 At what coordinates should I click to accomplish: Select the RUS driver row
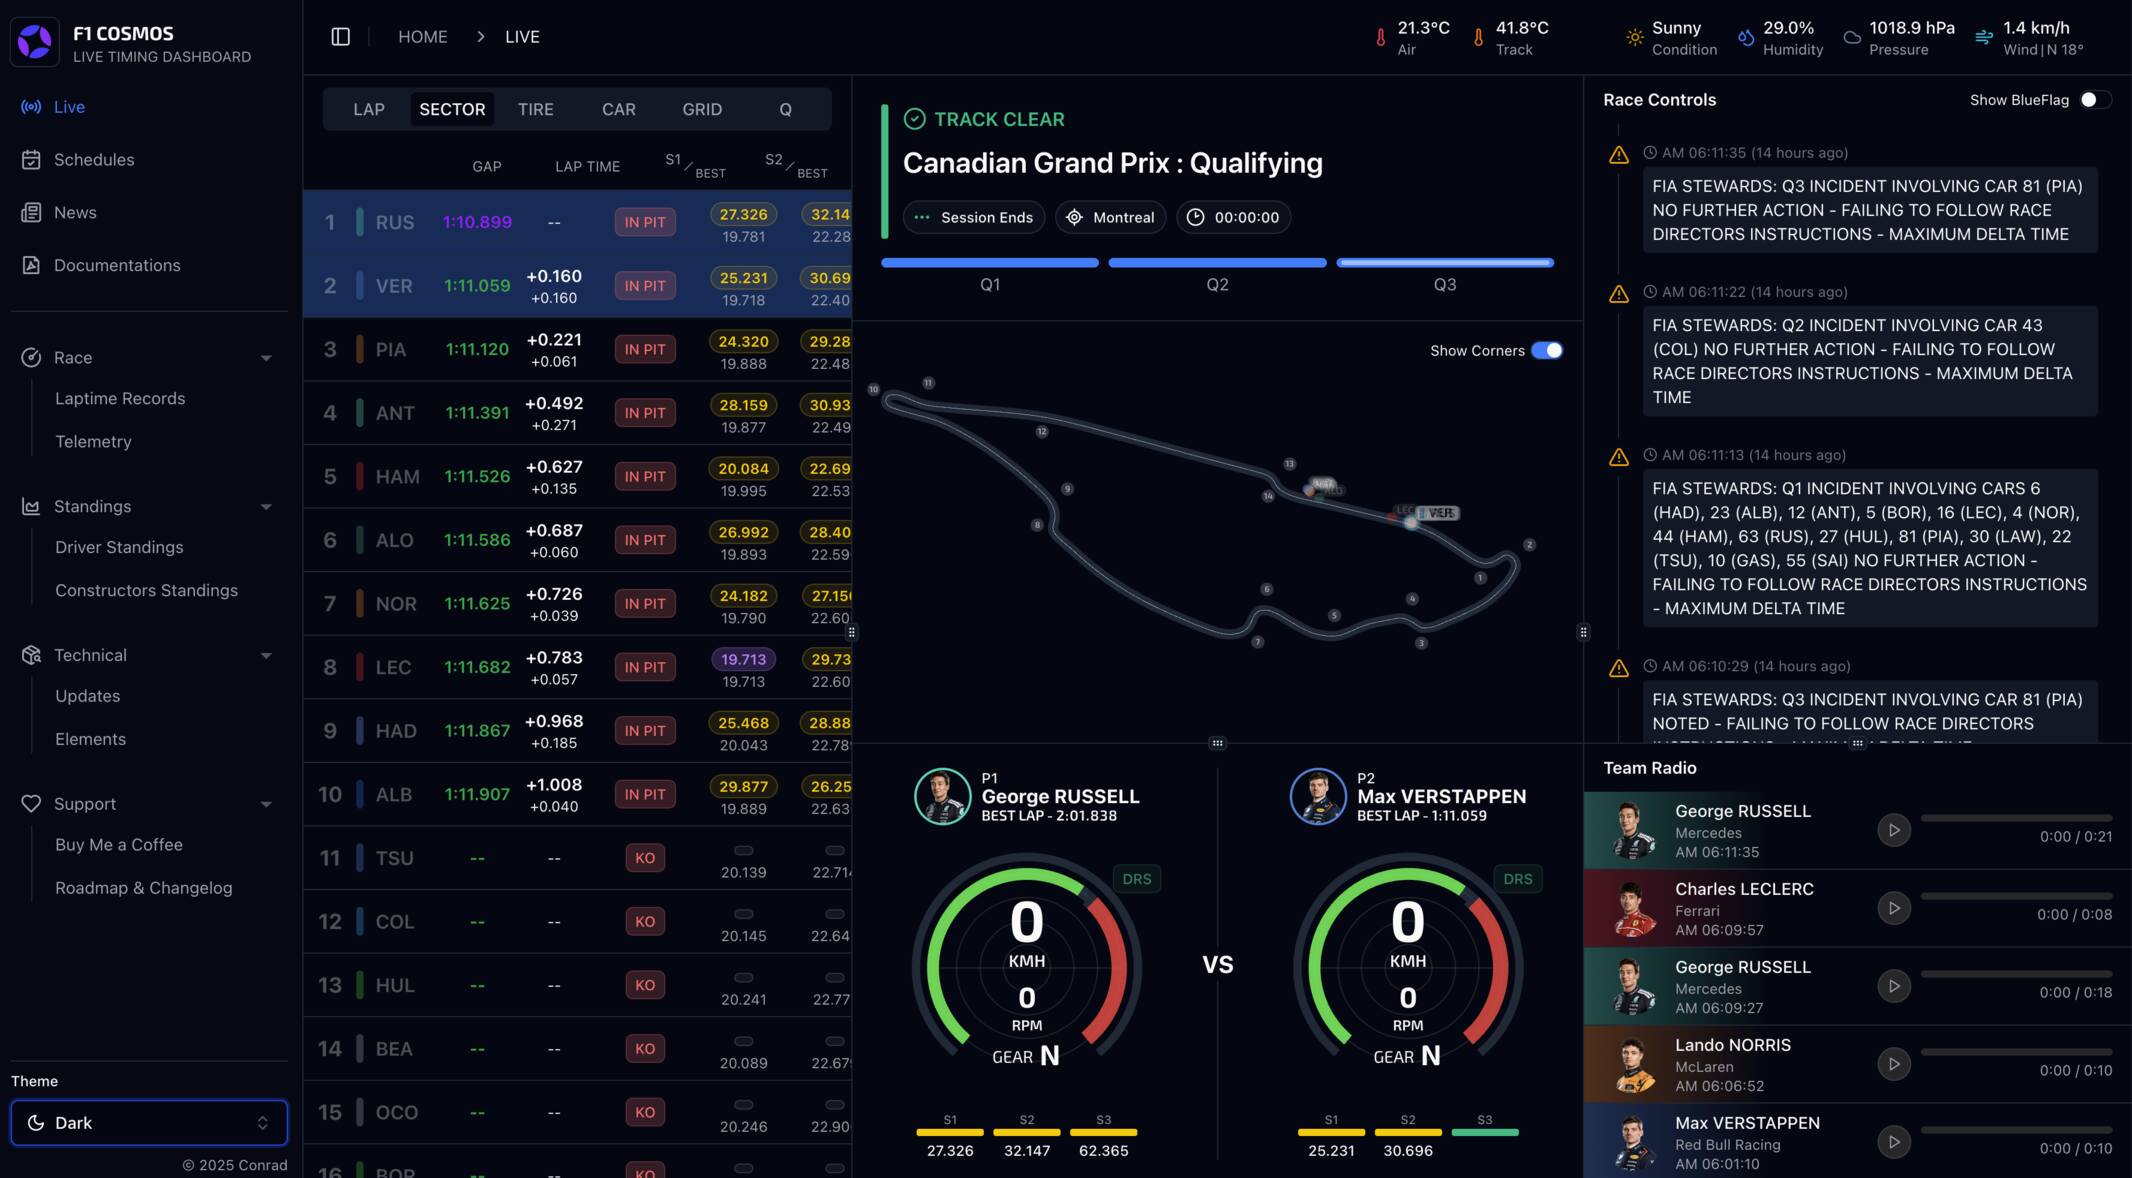[577, 222]
